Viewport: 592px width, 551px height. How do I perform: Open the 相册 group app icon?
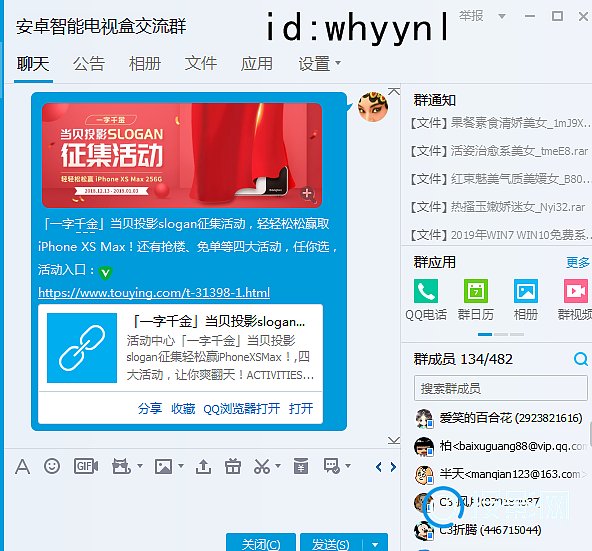point(526,291)
